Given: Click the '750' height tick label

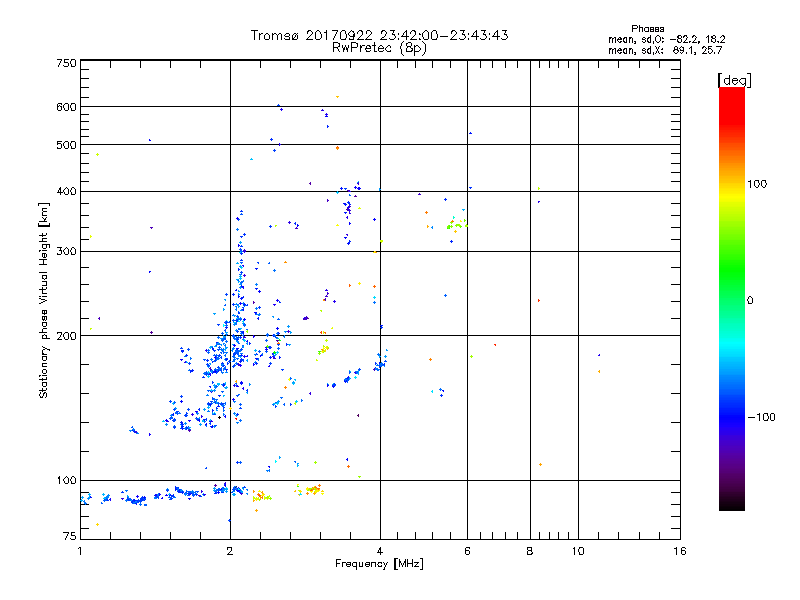Looking at the screenshot, I should click(66, 63).
